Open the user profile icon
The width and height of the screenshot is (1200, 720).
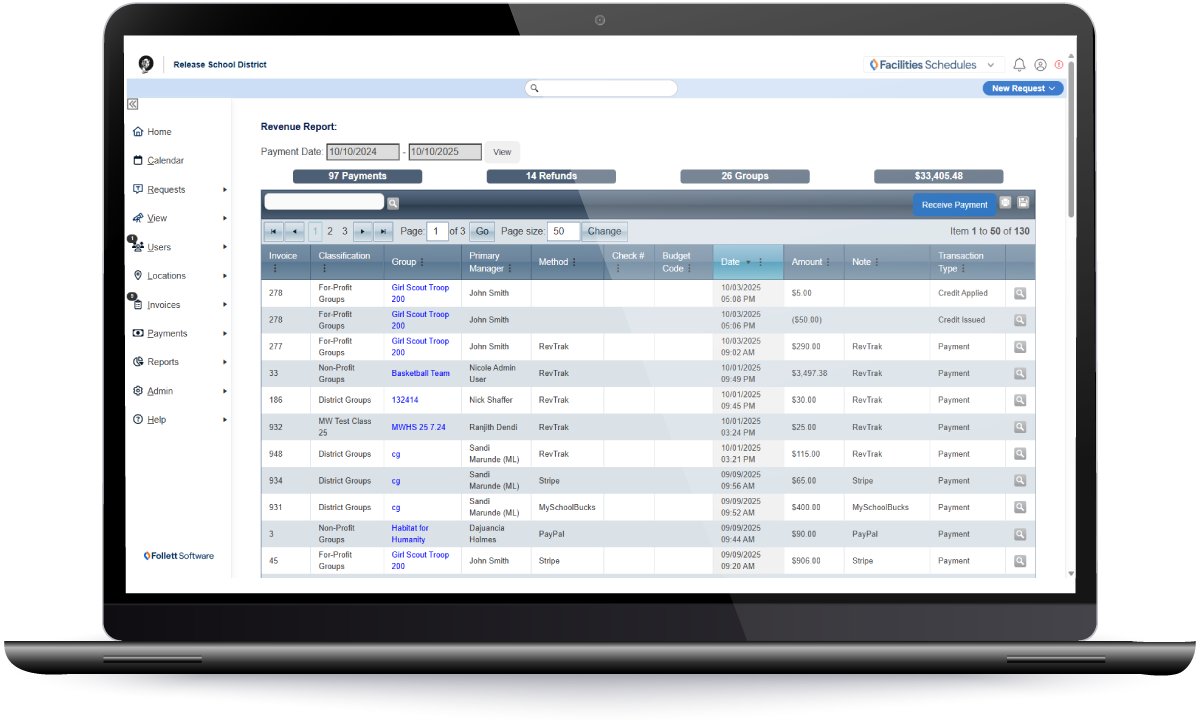(1040, 65)
